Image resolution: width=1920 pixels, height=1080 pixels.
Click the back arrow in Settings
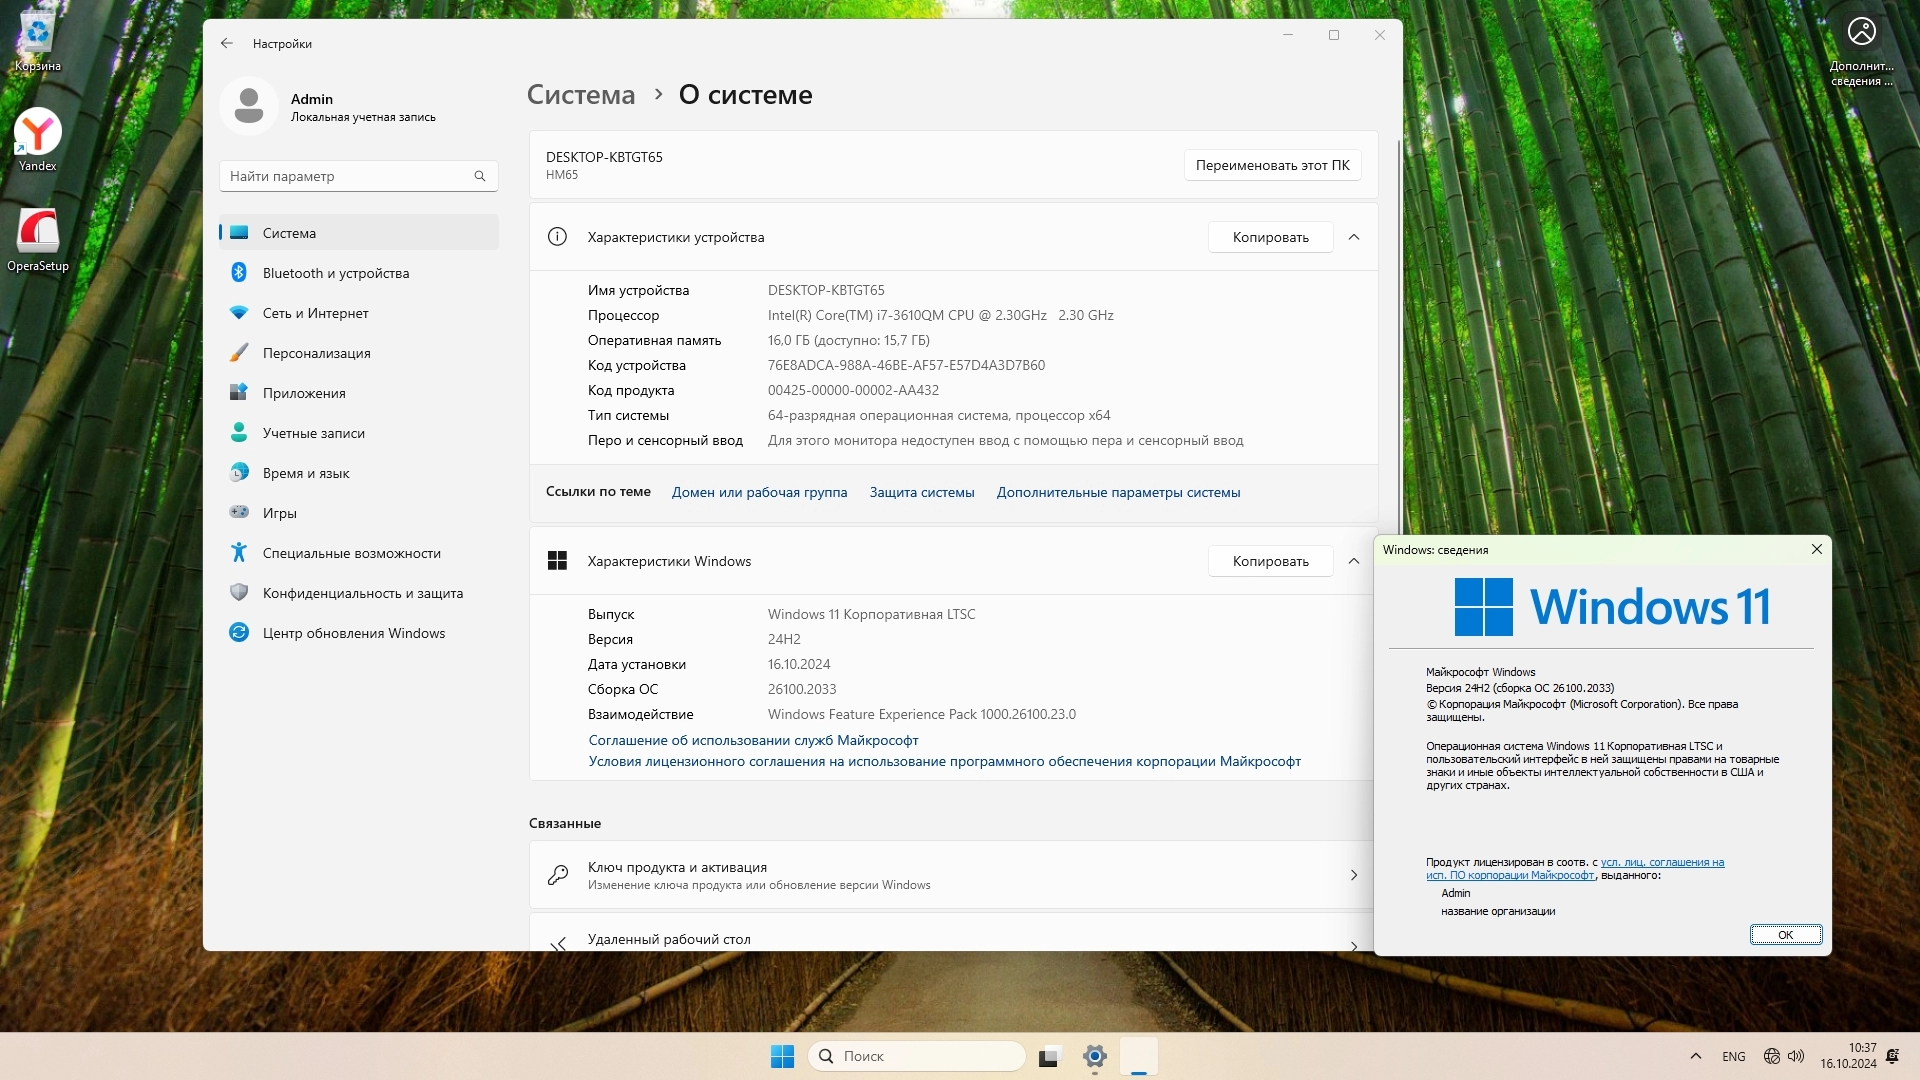tap(227, 43)
